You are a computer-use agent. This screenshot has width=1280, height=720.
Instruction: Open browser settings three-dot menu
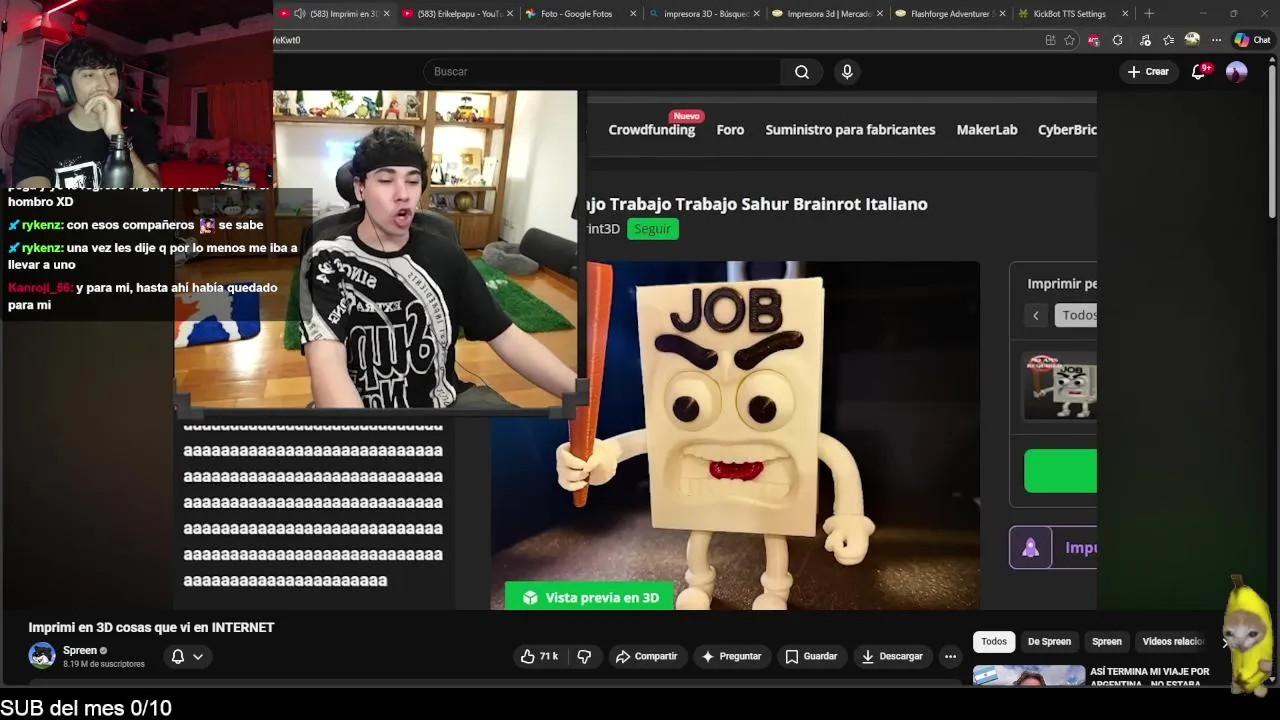coord(1216,40)
